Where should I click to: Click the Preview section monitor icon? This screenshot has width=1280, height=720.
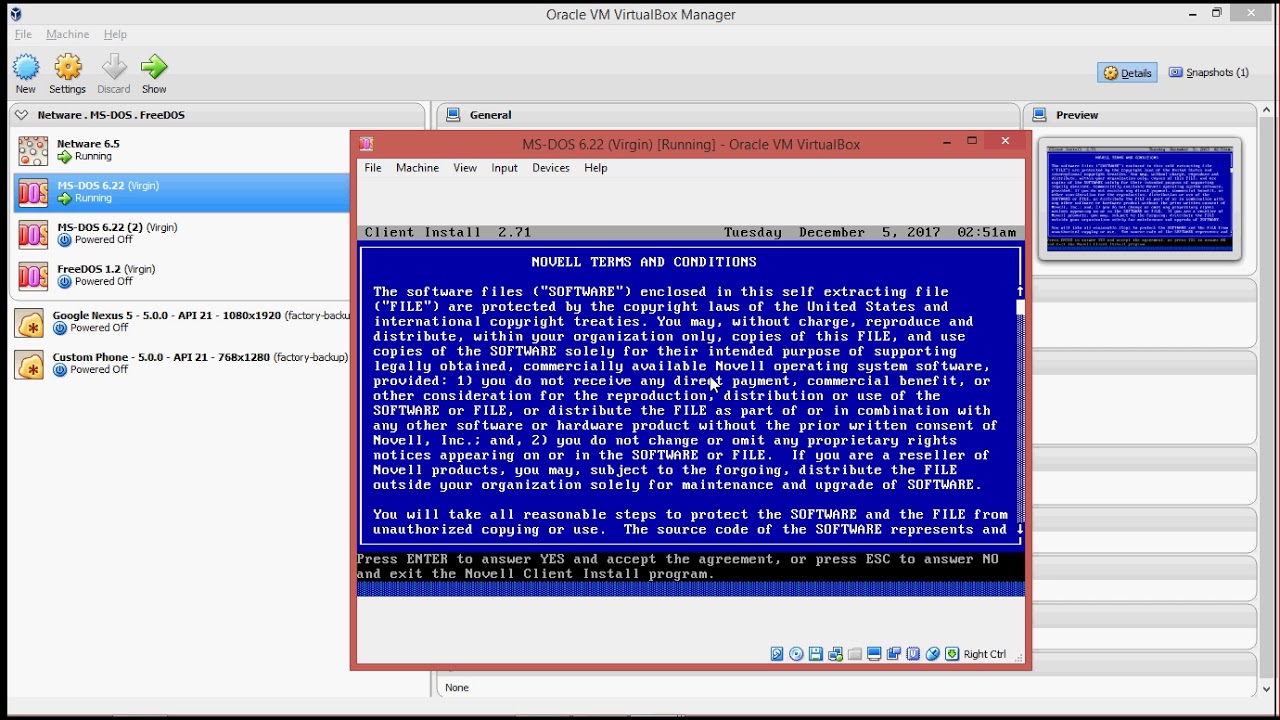1039,115
